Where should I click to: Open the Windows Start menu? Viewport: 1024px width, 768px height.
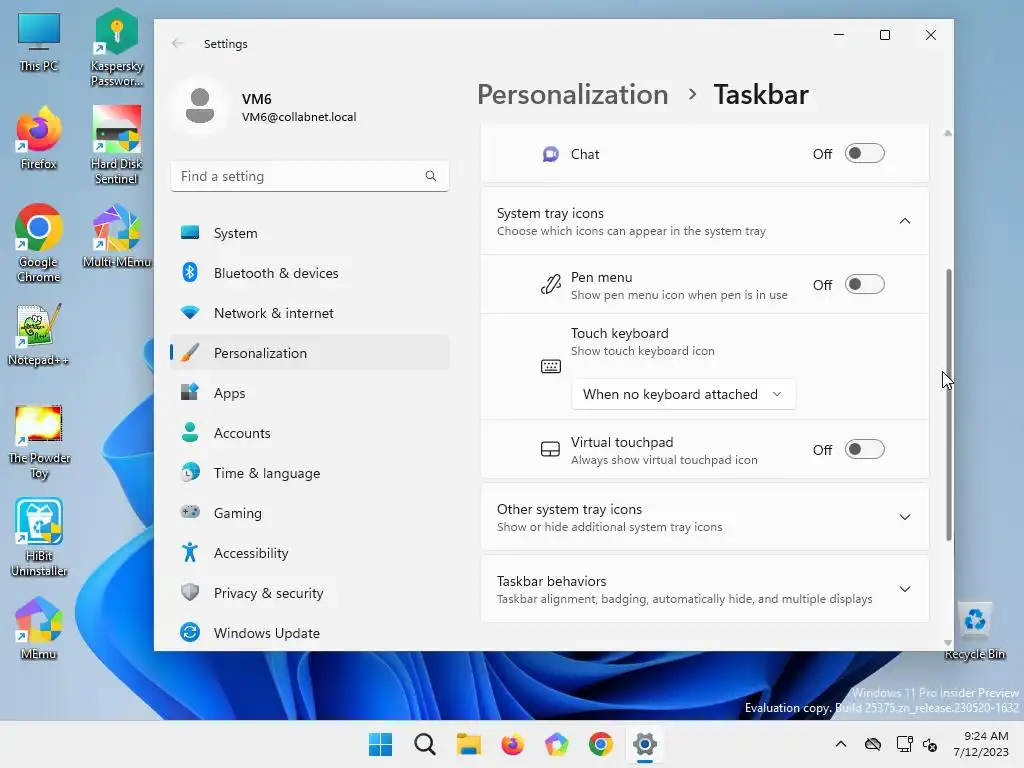pyautogui.click(x=381, y=744)
